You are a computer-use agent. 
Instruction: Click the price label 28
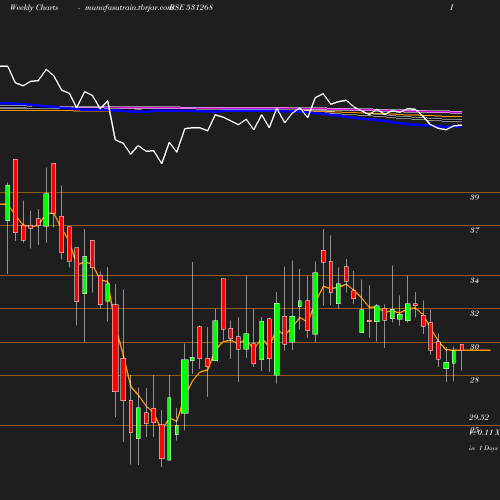475,380
